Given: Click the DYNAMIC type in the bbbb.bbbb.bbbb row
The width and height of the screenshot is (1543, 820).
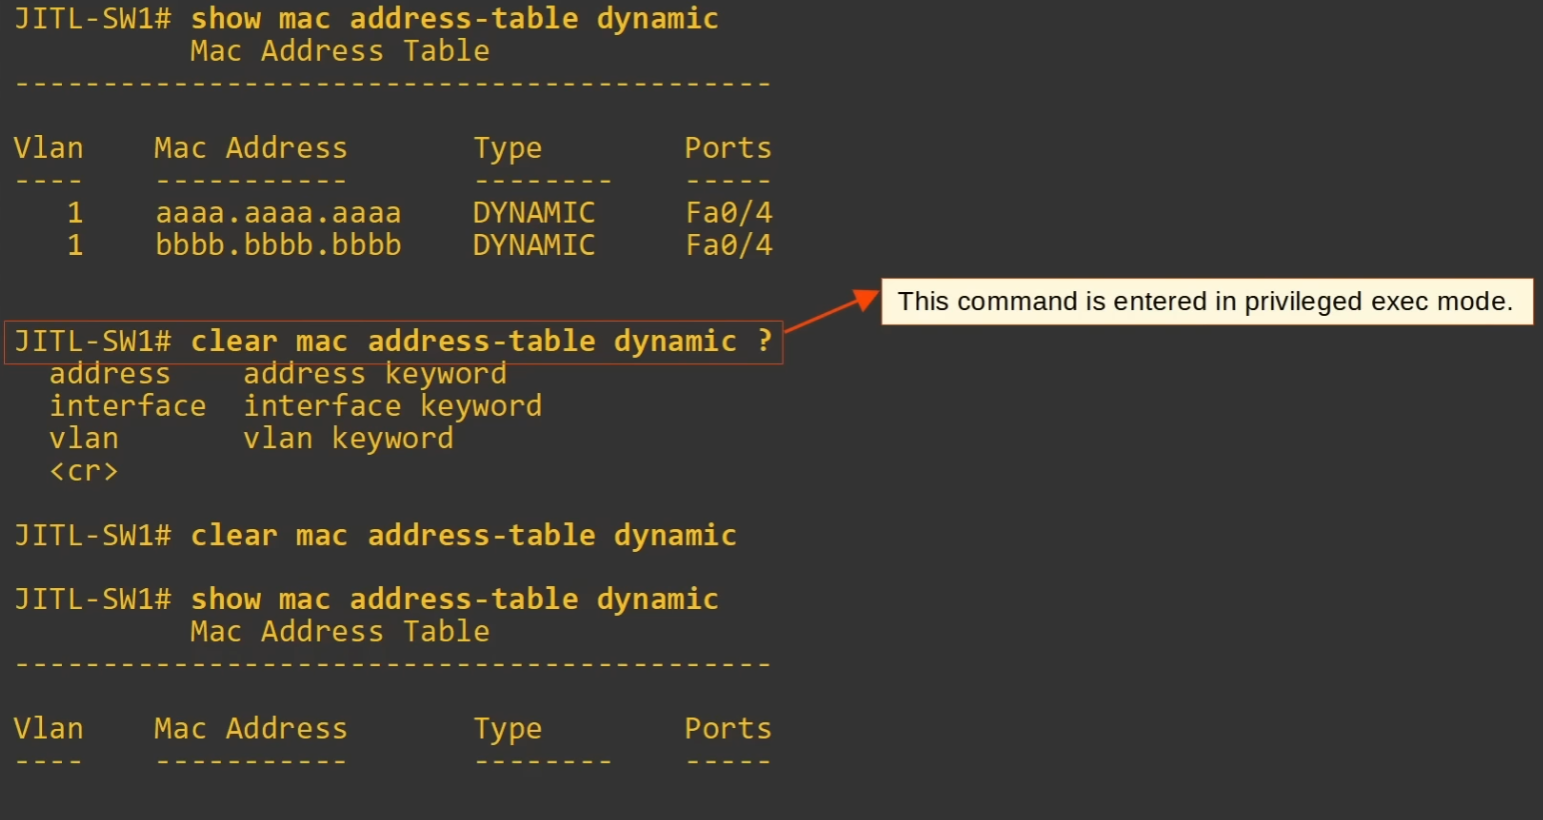Looking at the screenshot, I should [533, 245].
